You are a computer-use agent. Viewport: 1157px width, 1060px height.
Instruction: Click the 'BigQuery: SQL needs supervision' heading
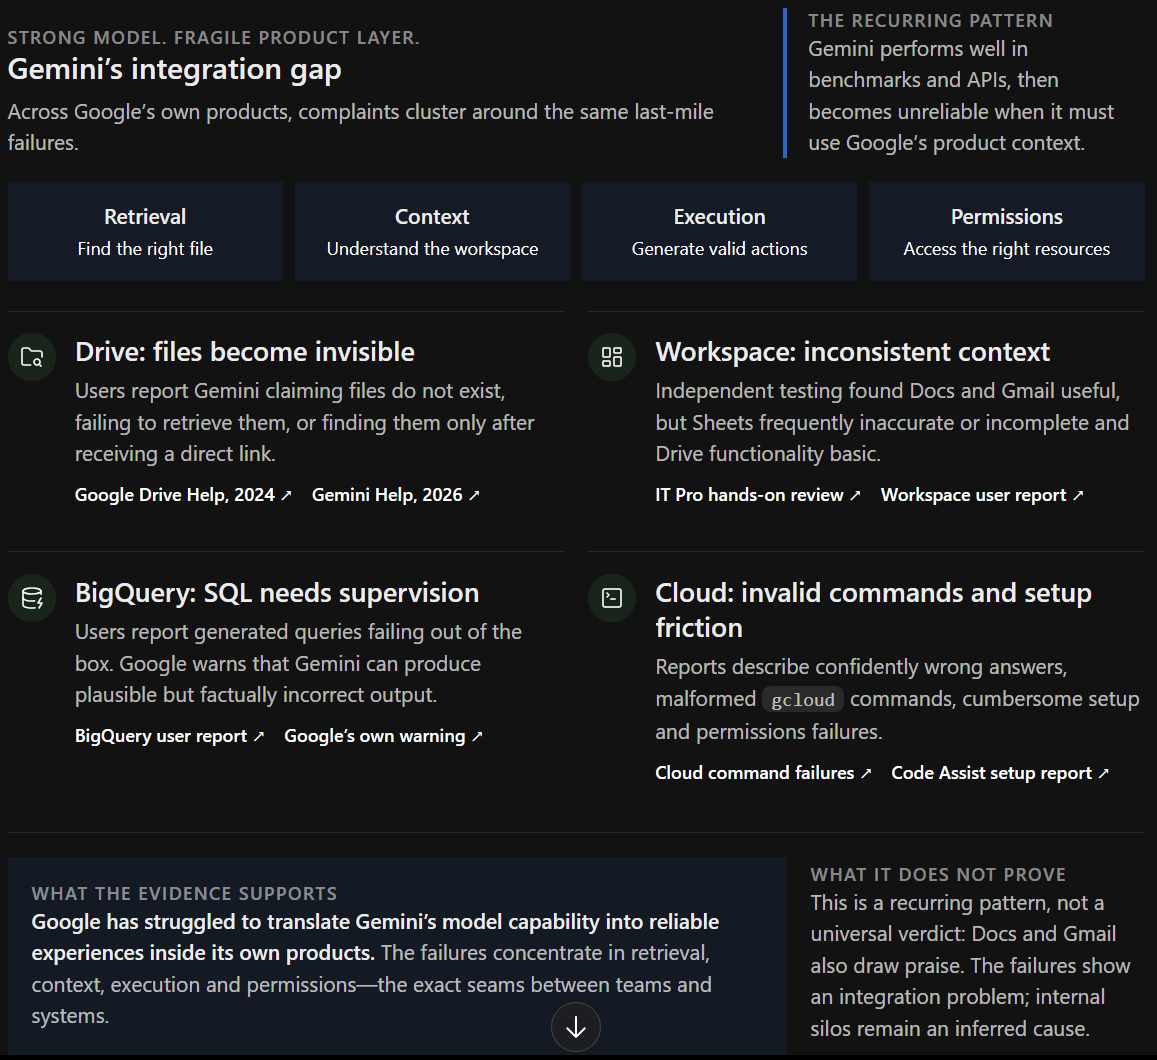pos(277,593)
